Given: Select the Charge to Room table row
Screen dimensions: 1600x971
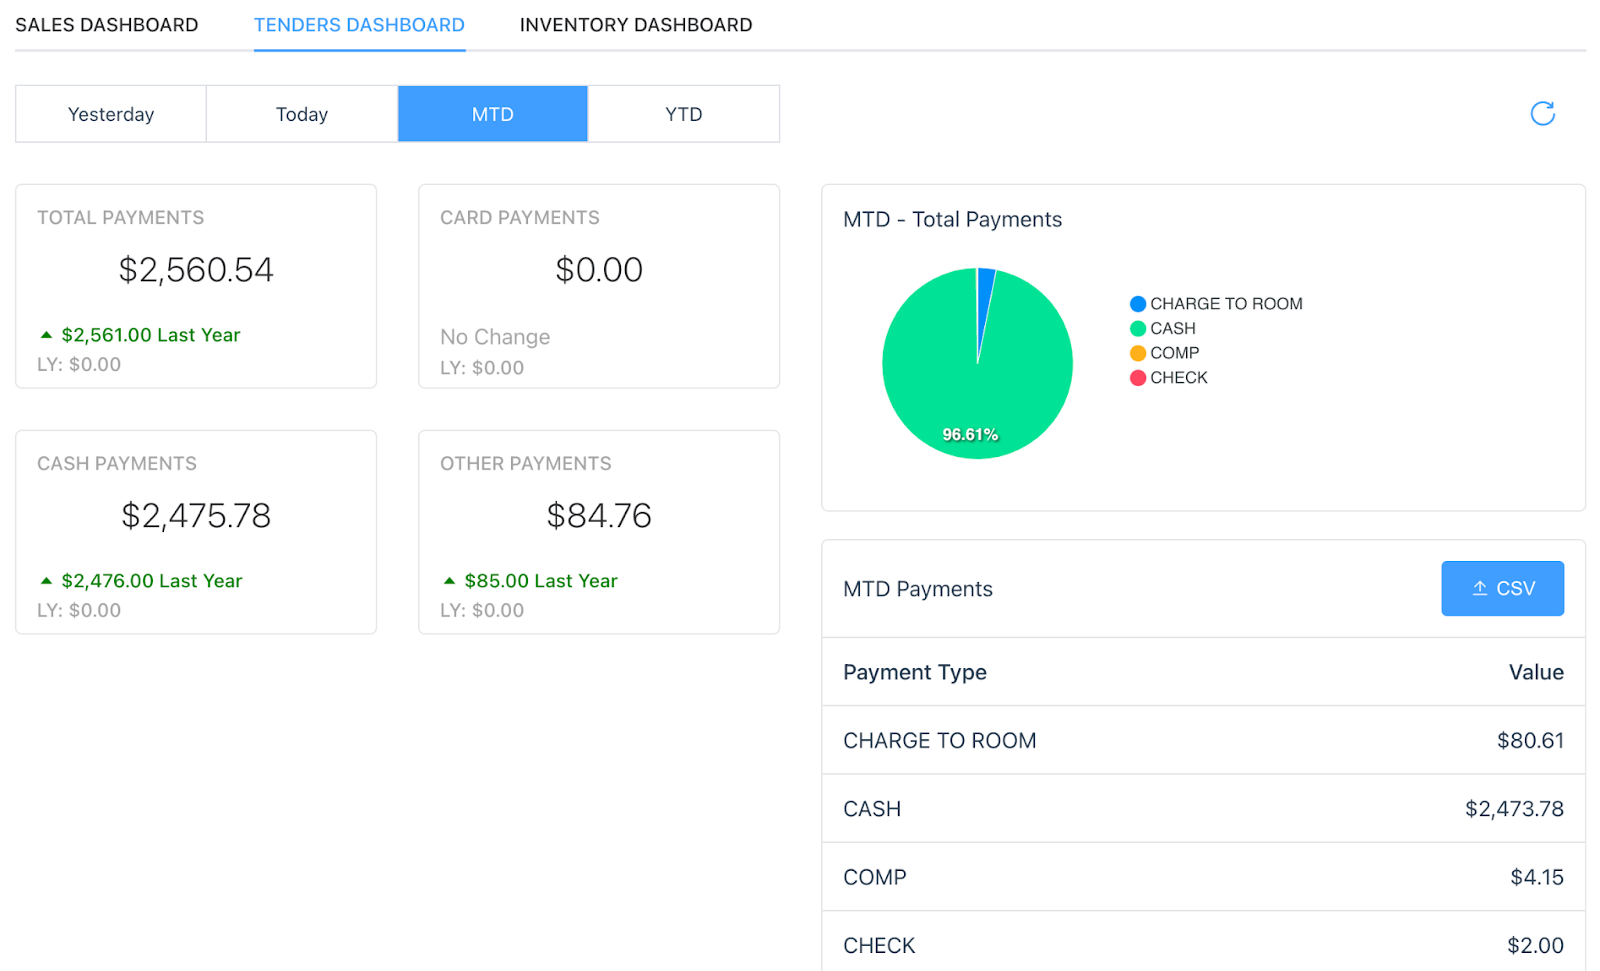Looking at the screenshot, I should pyautogui.click(x=1202, y=741).
